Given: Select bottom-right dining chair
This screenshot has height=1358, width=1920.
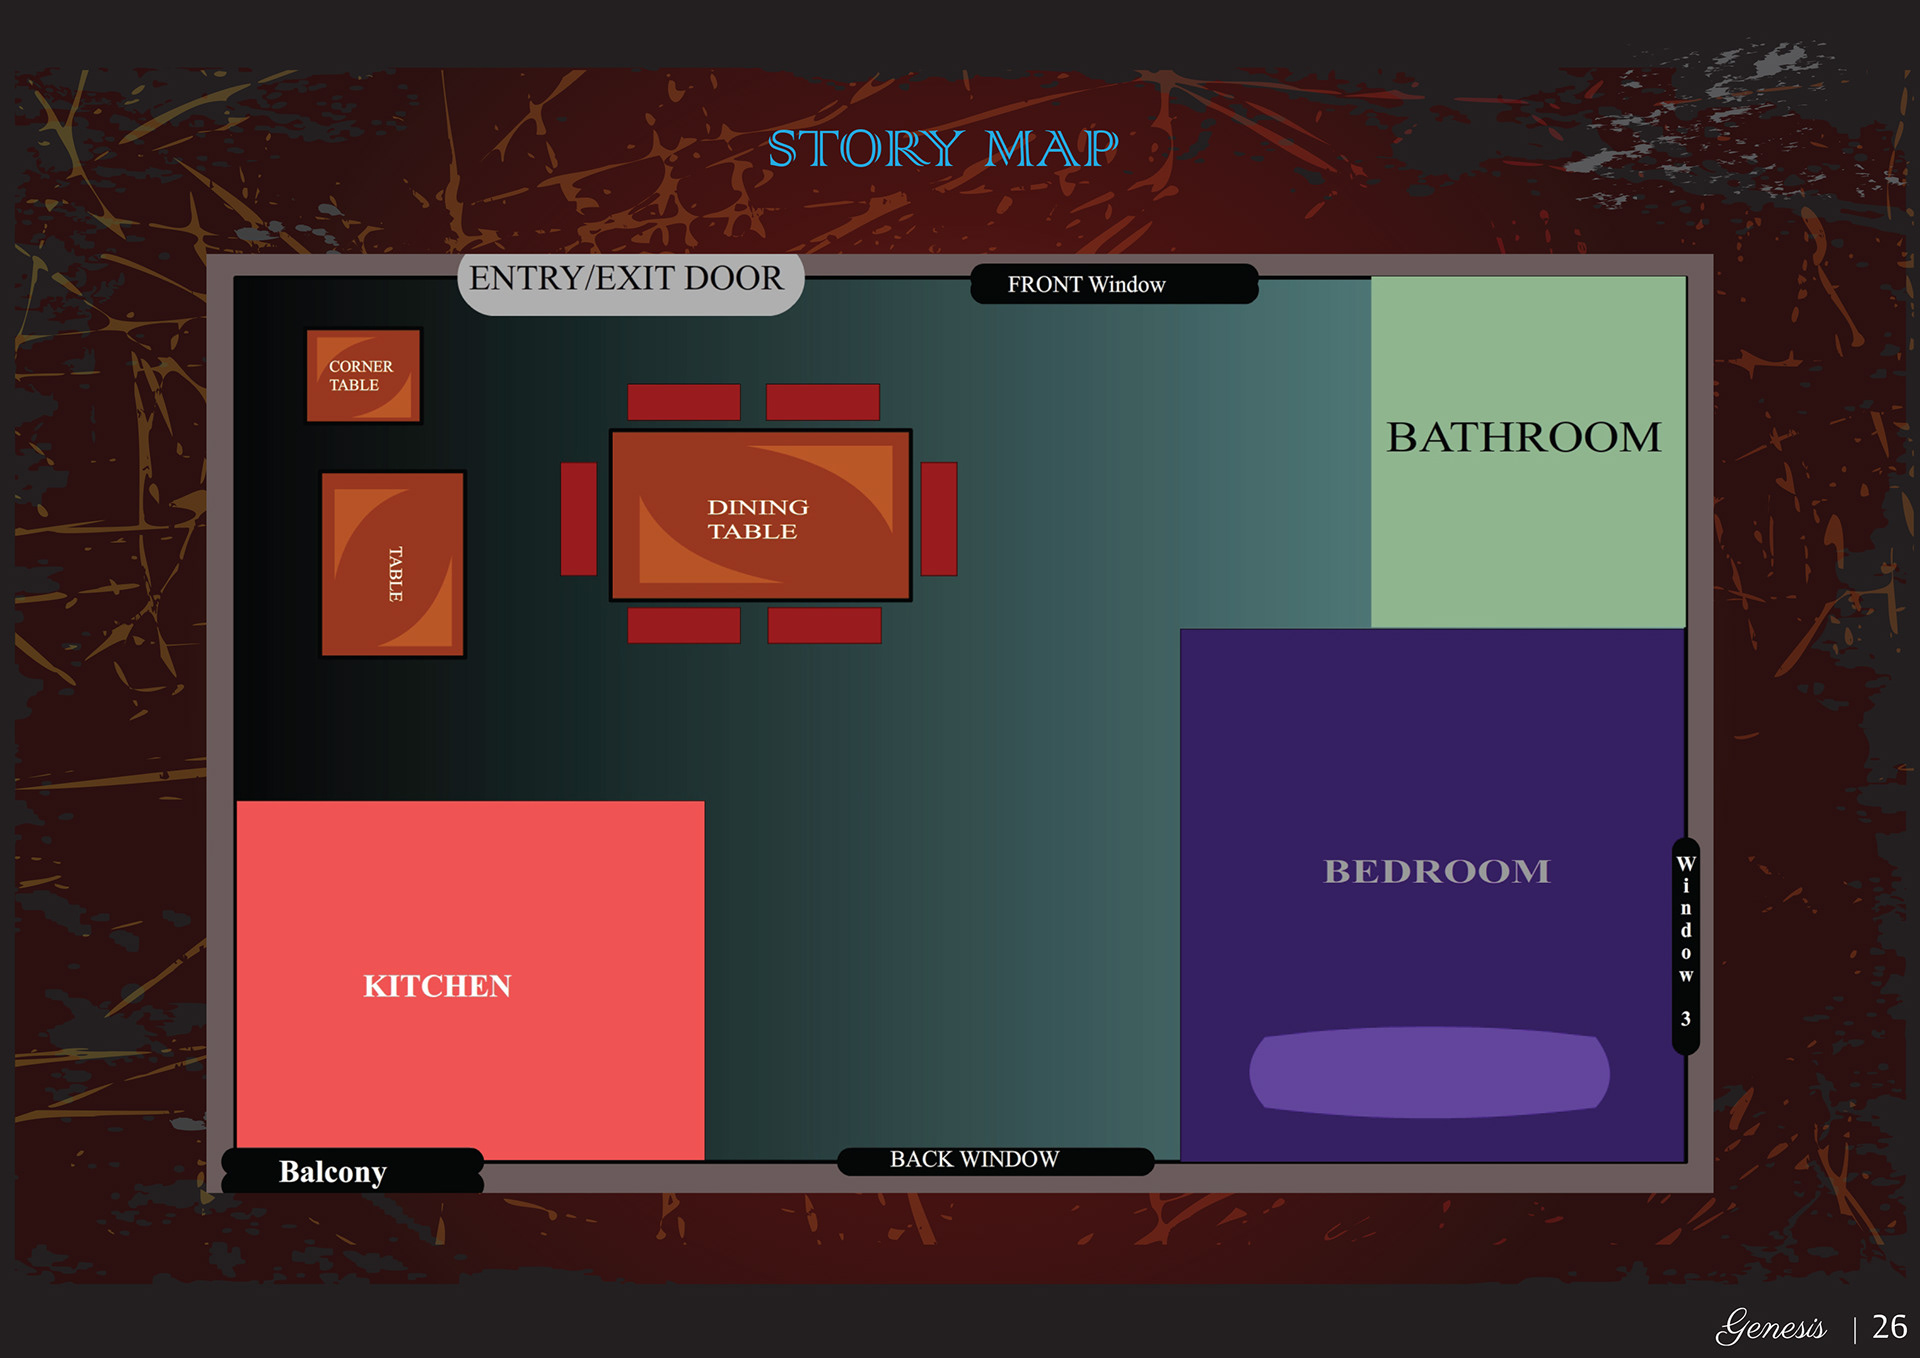Looking at the screenshot, I should 824,626.
